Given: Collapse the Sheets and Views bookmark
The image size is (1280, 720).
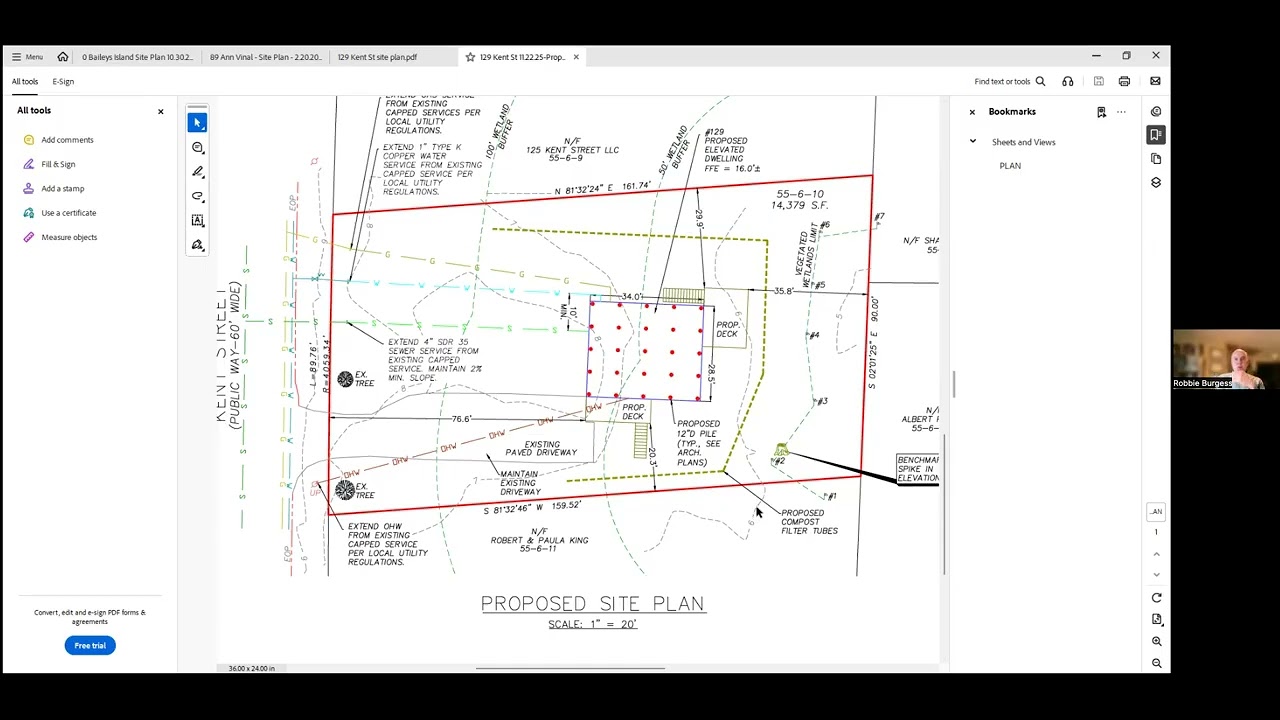Looking at the screenshot, I should 973,141.
